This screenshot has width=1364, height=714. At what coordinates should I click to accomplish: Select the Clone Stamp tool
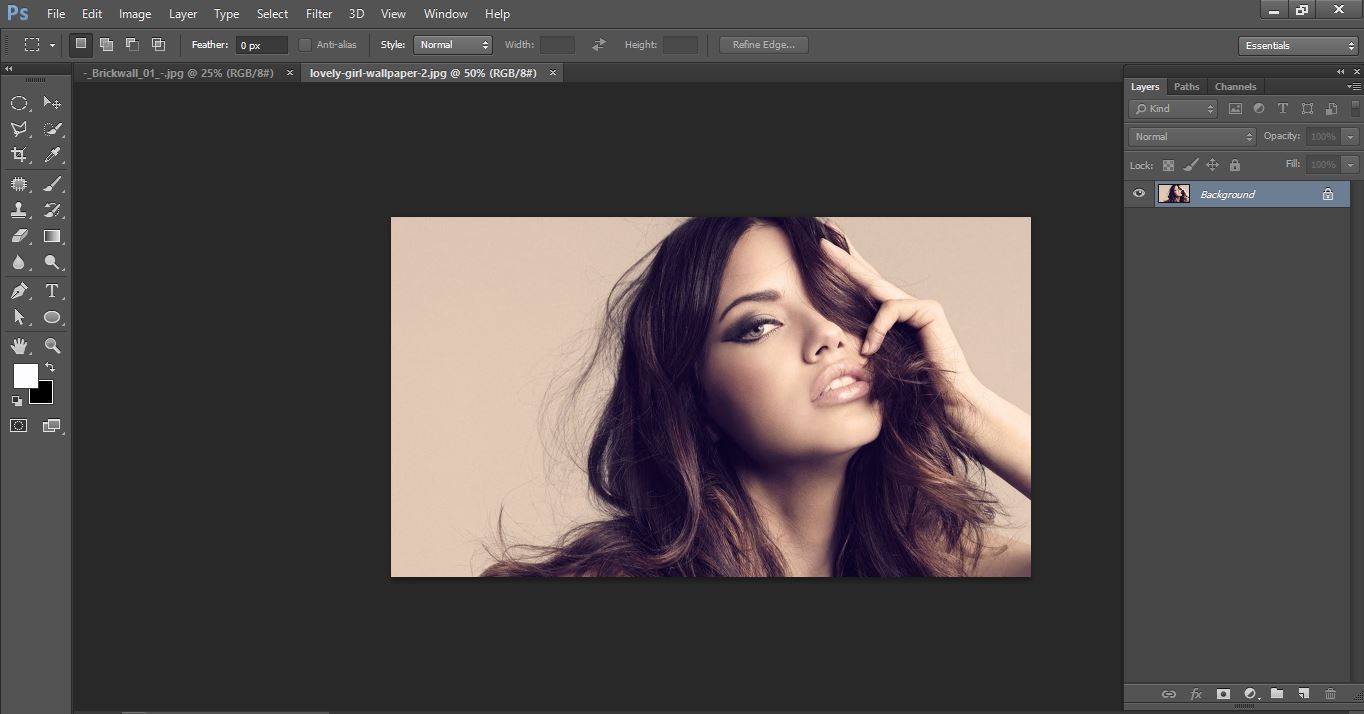pos(20,210)
